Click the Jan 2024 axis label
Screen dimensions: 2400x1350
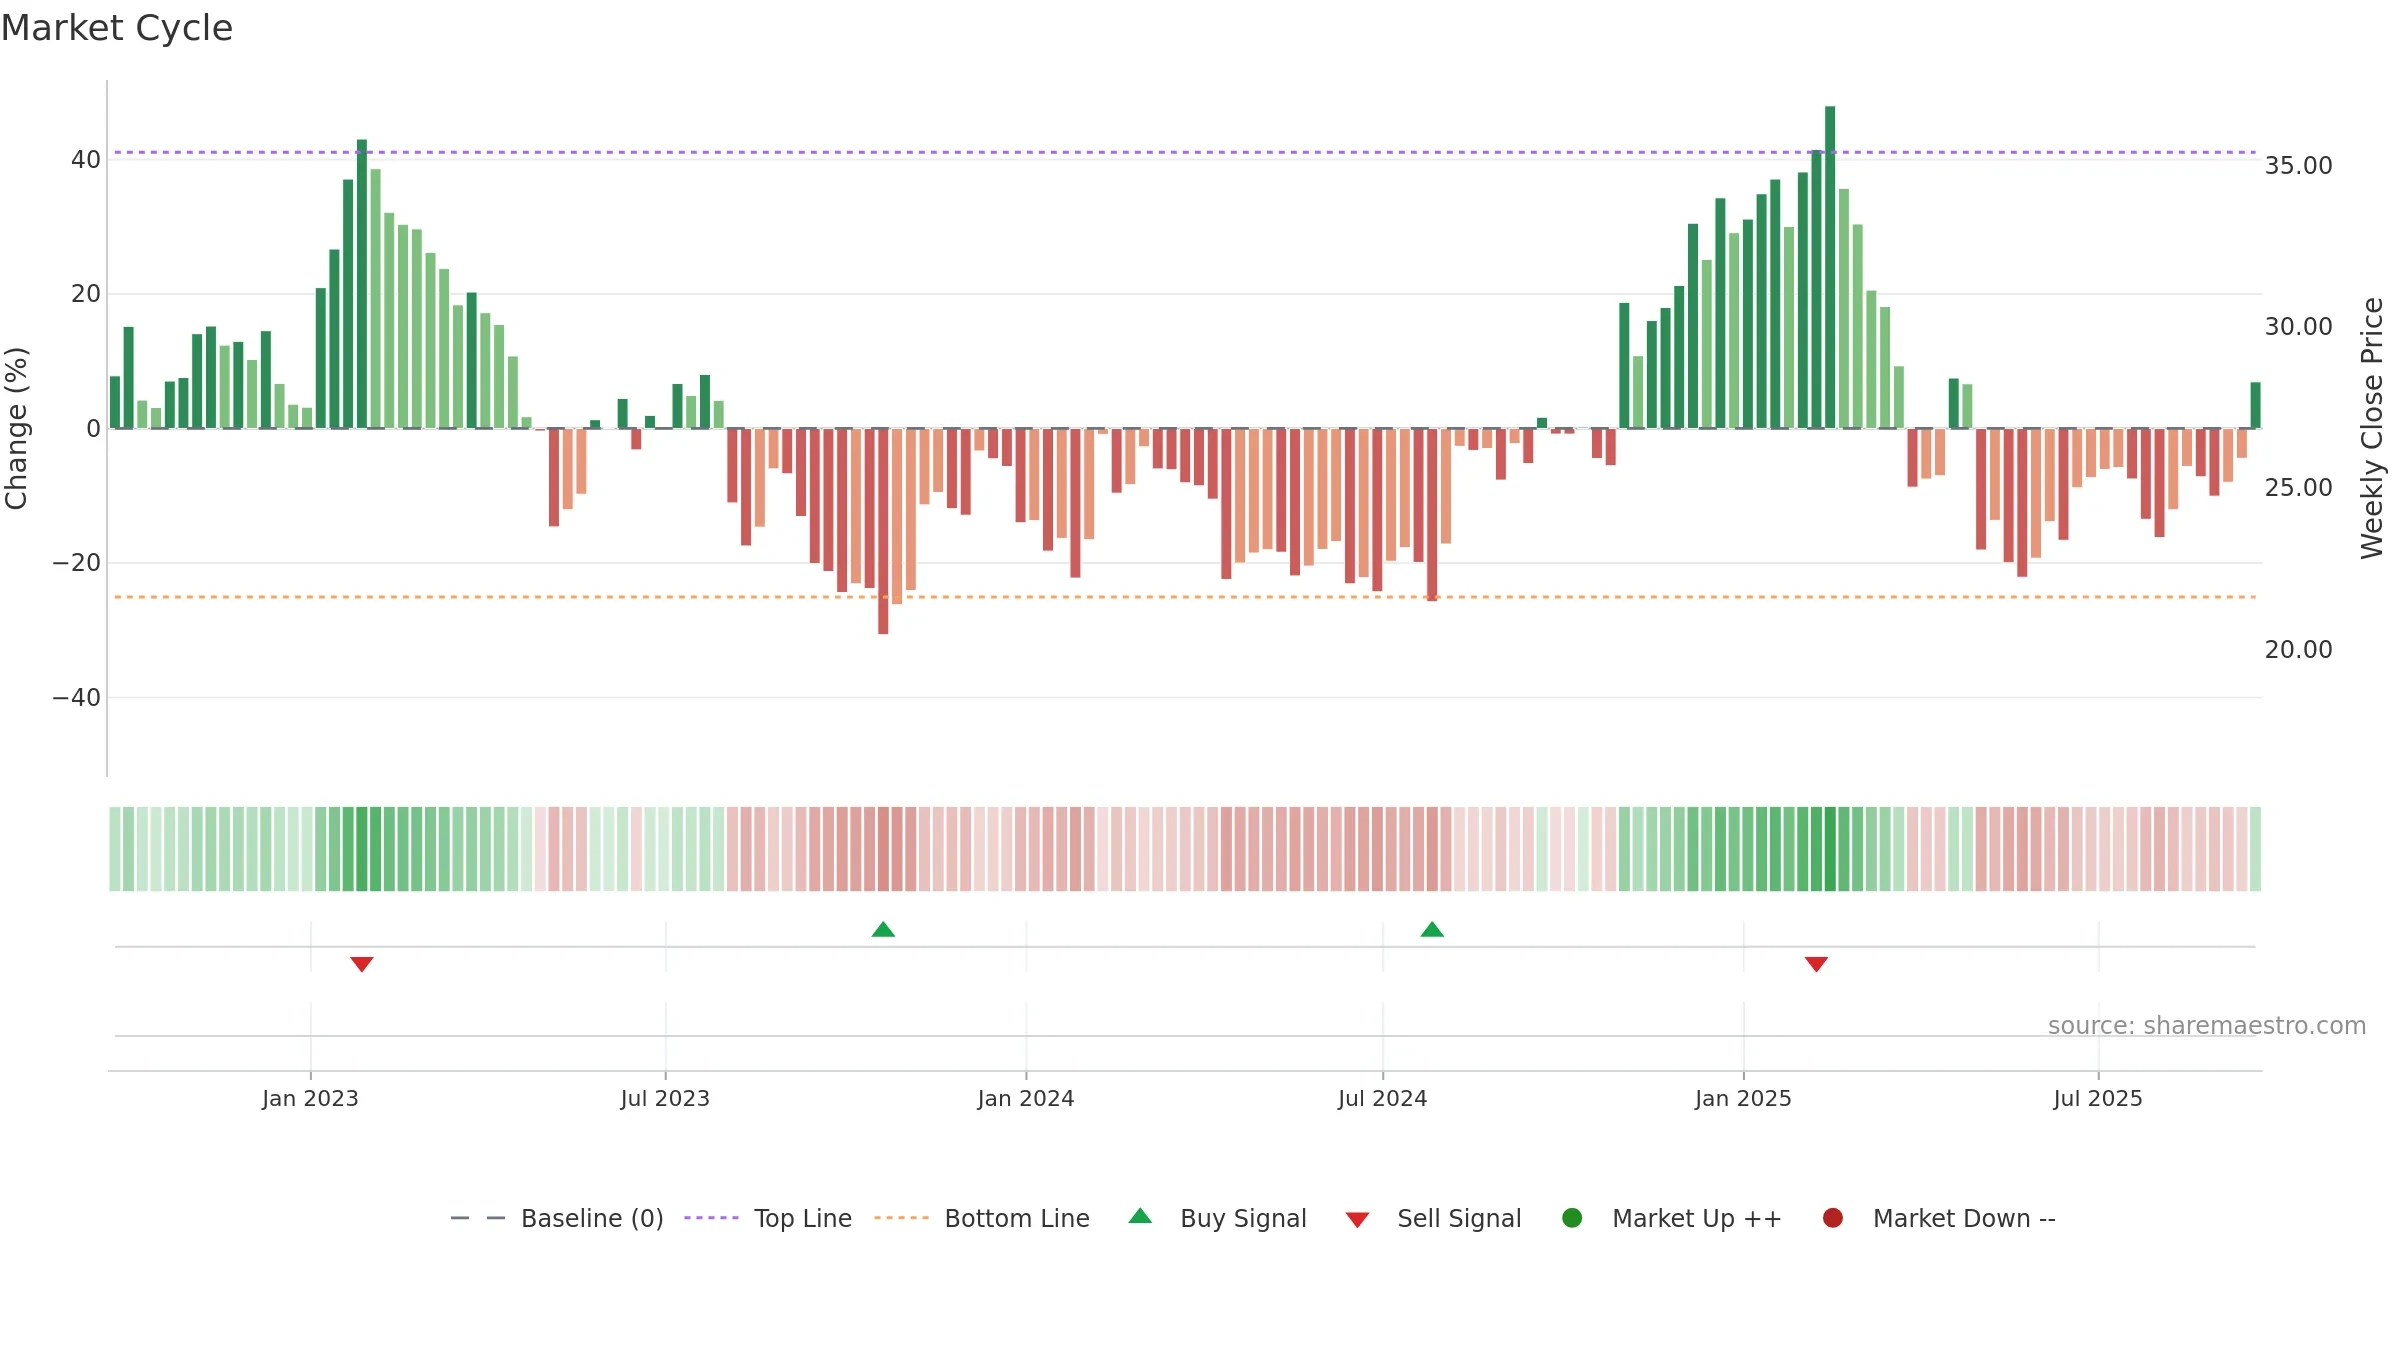pyautogui.click(x=1026, y=1098)
